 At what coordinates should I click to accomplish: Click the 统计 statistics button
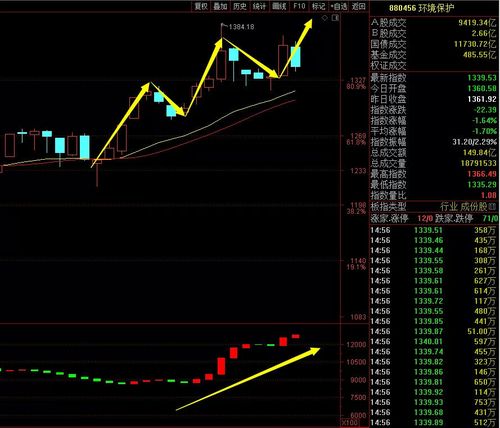[x=259, y=6]
